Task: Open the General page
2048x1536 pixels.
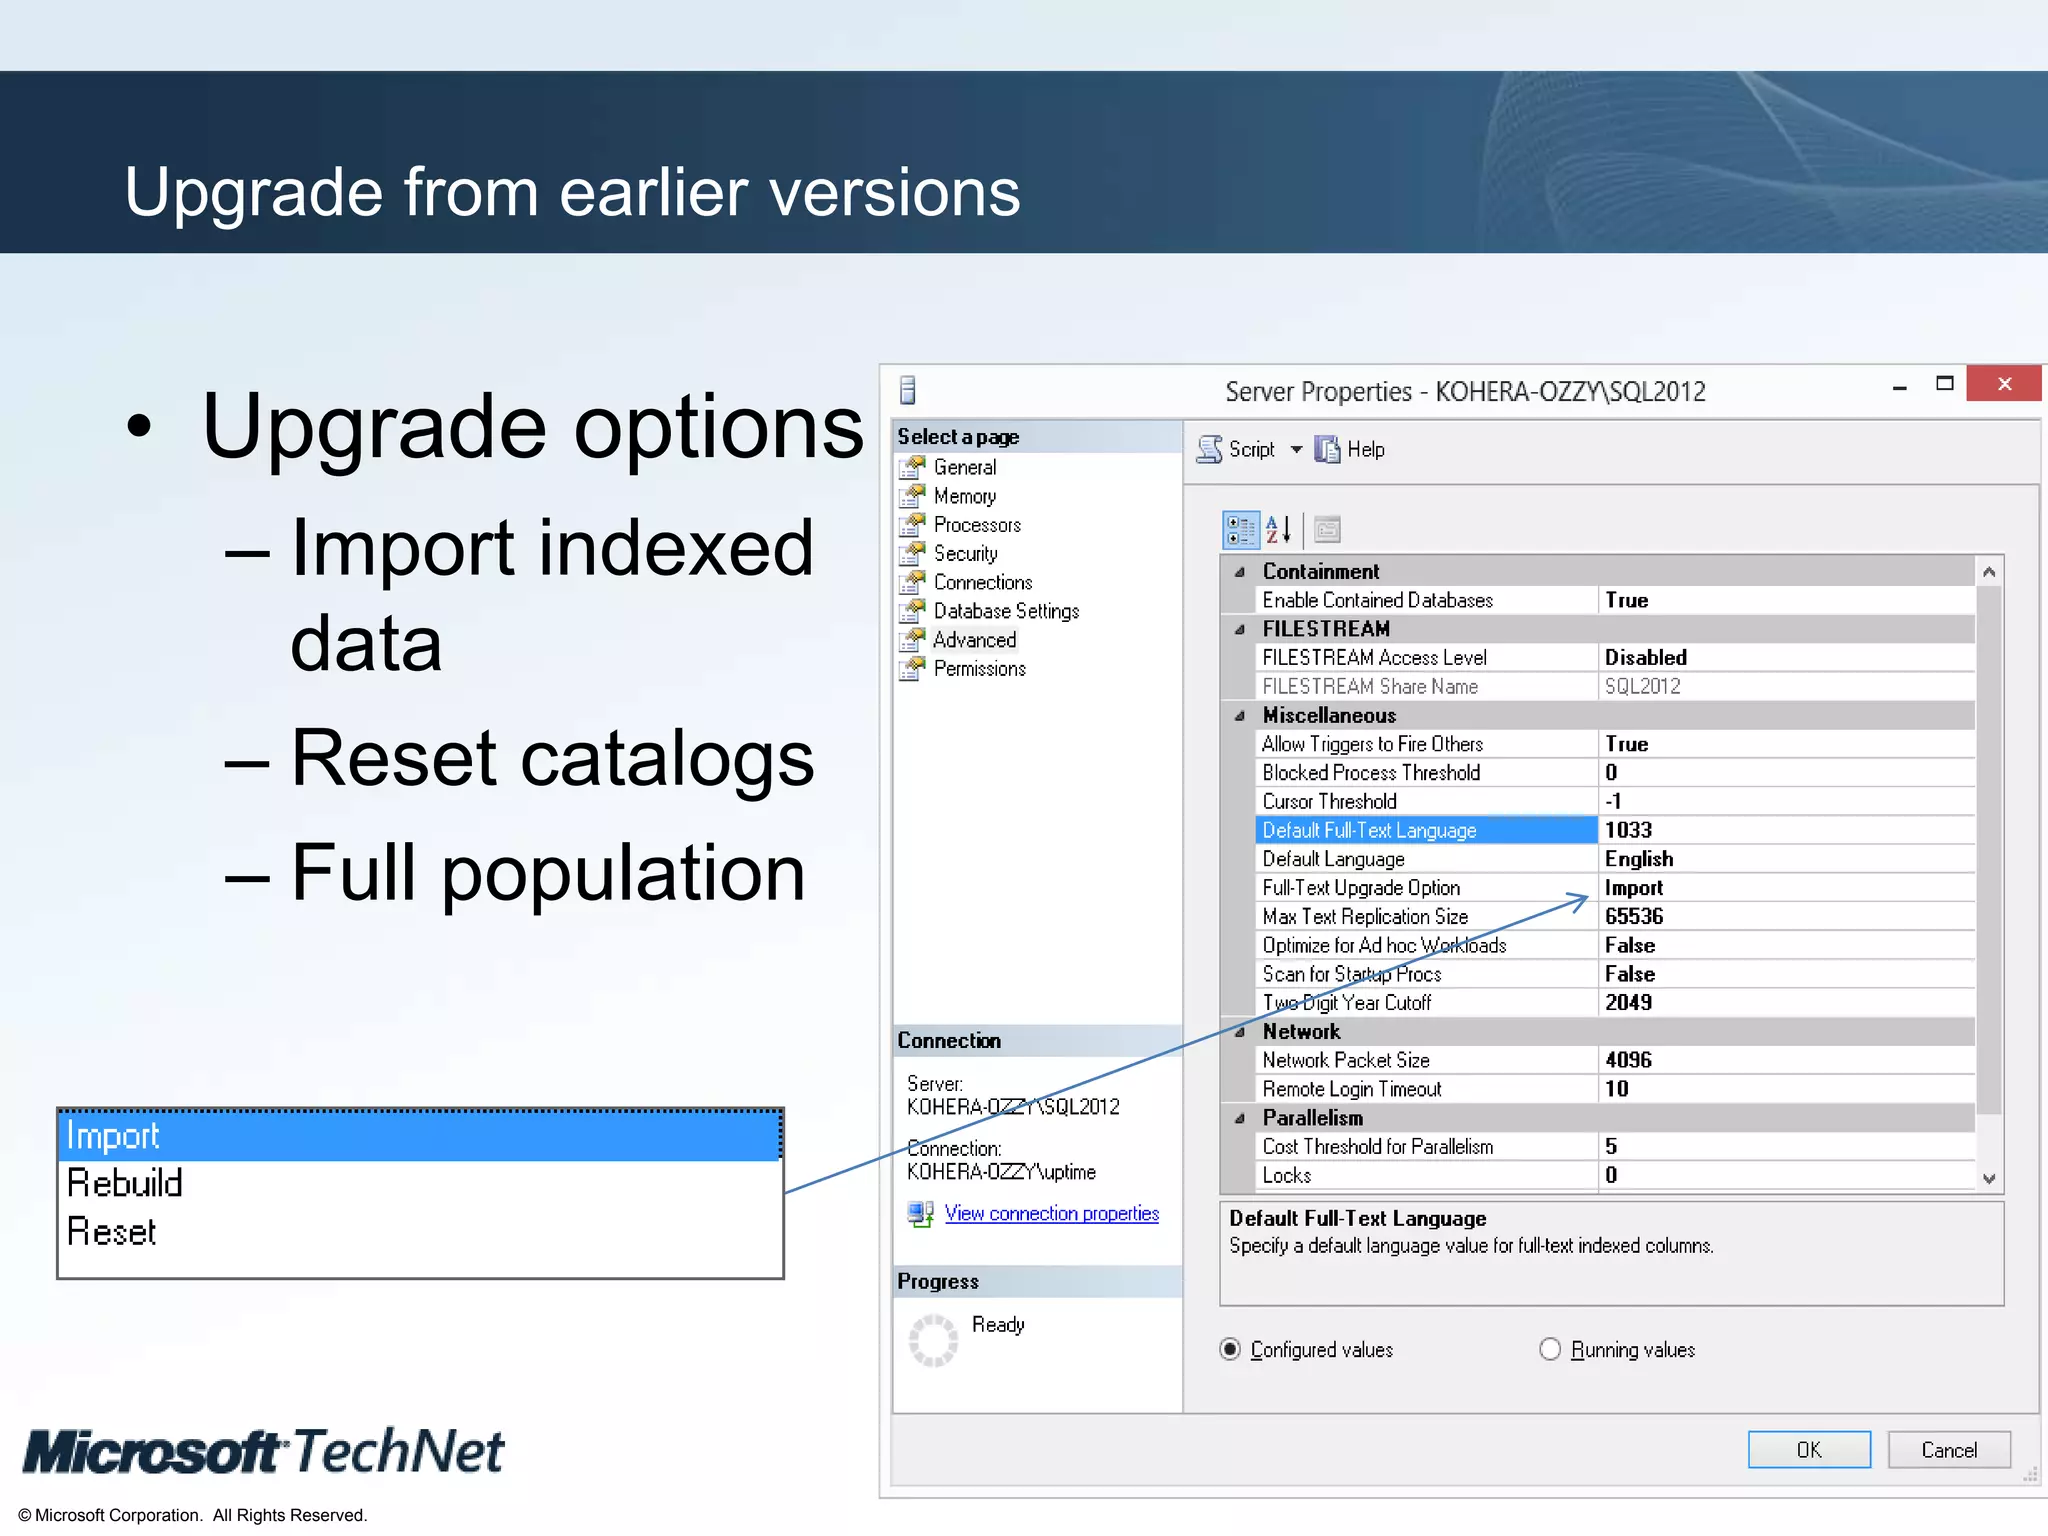Action: click(x=965, y=467)
